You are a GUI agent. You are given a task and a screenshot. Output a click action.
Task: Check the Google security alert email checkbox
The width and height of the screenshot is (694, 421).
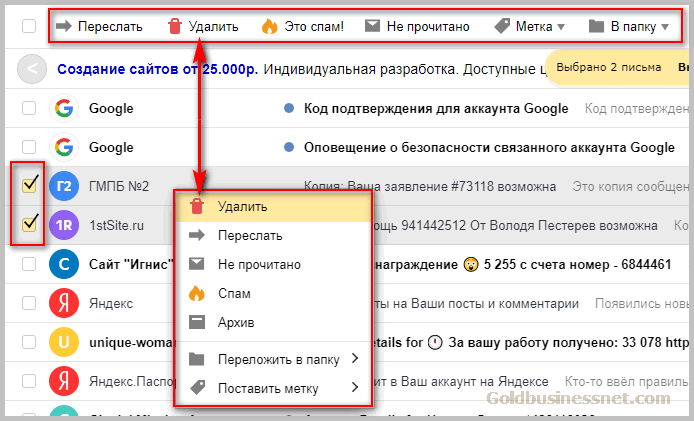pos(29,147)
